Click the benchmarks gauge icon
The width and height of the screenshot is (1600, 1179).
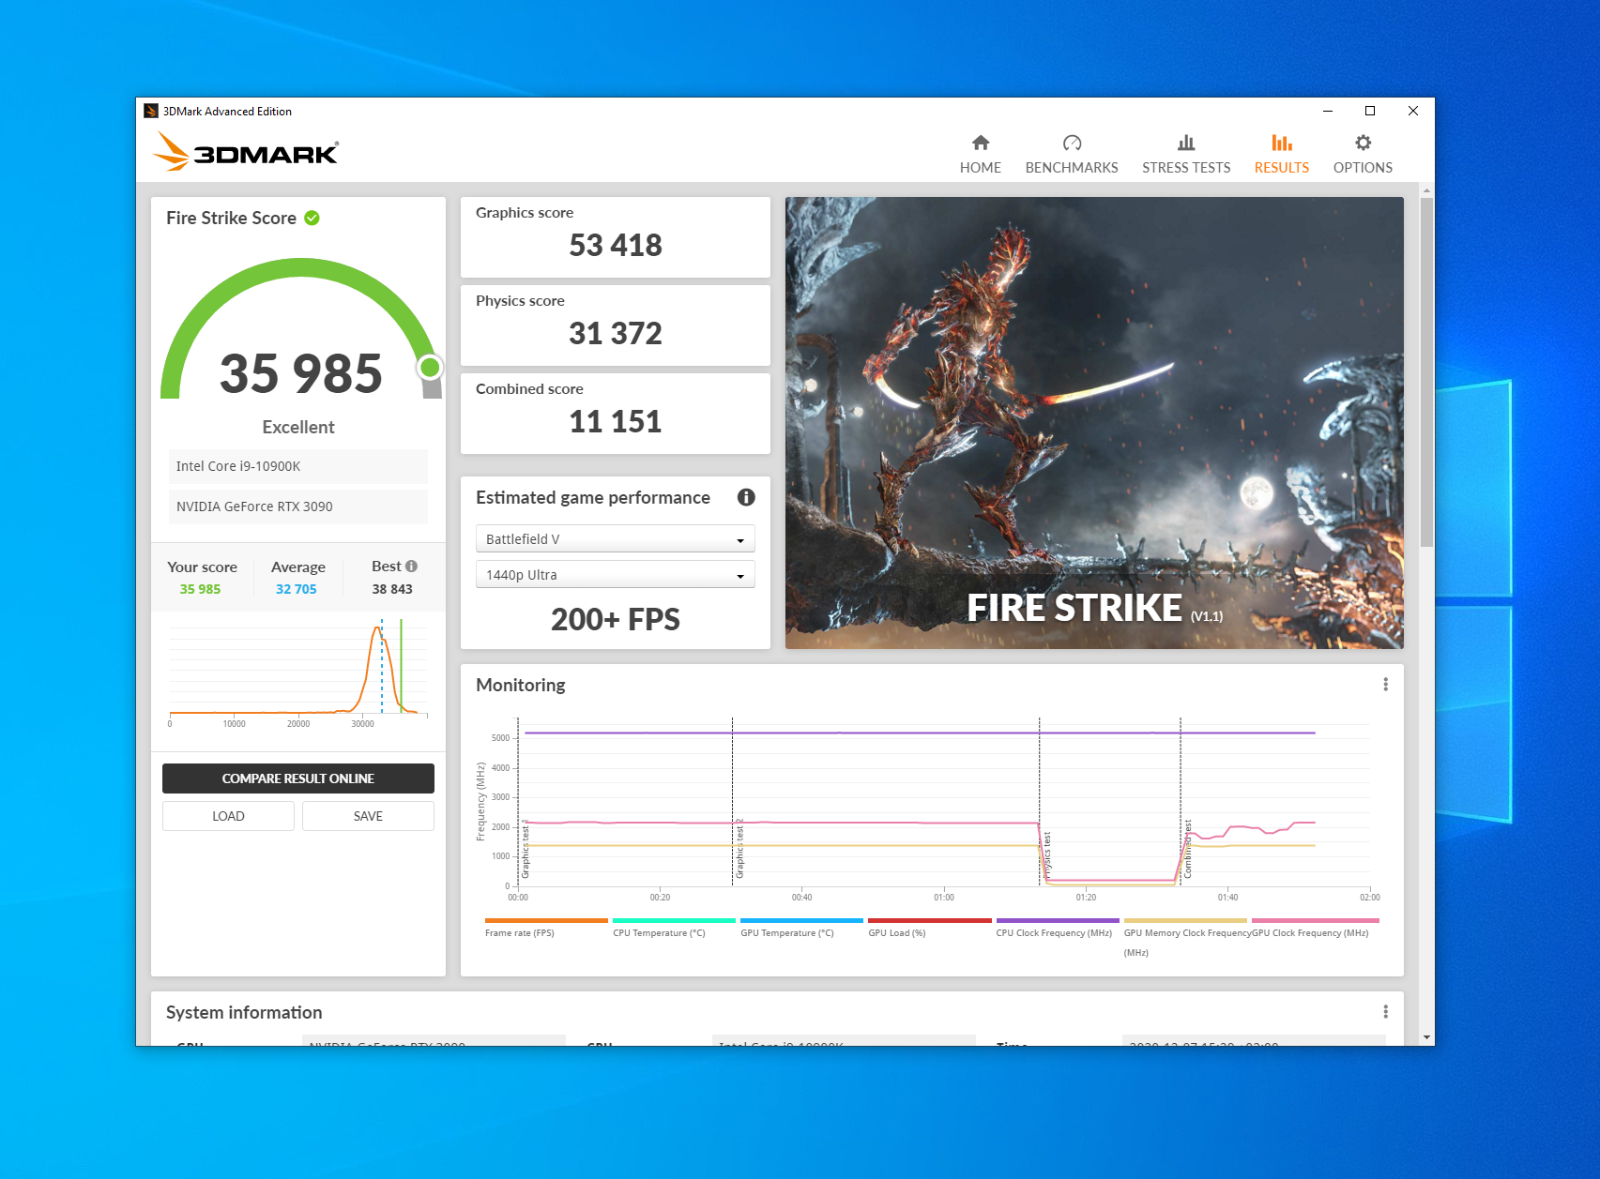click(1072, 143)
